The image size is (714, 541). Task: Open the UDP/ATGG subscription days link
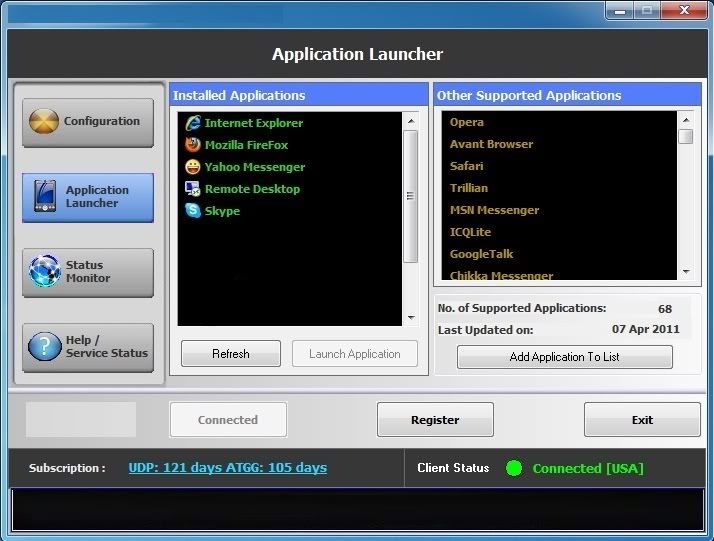pyautogui.click(x=228, y=468)
